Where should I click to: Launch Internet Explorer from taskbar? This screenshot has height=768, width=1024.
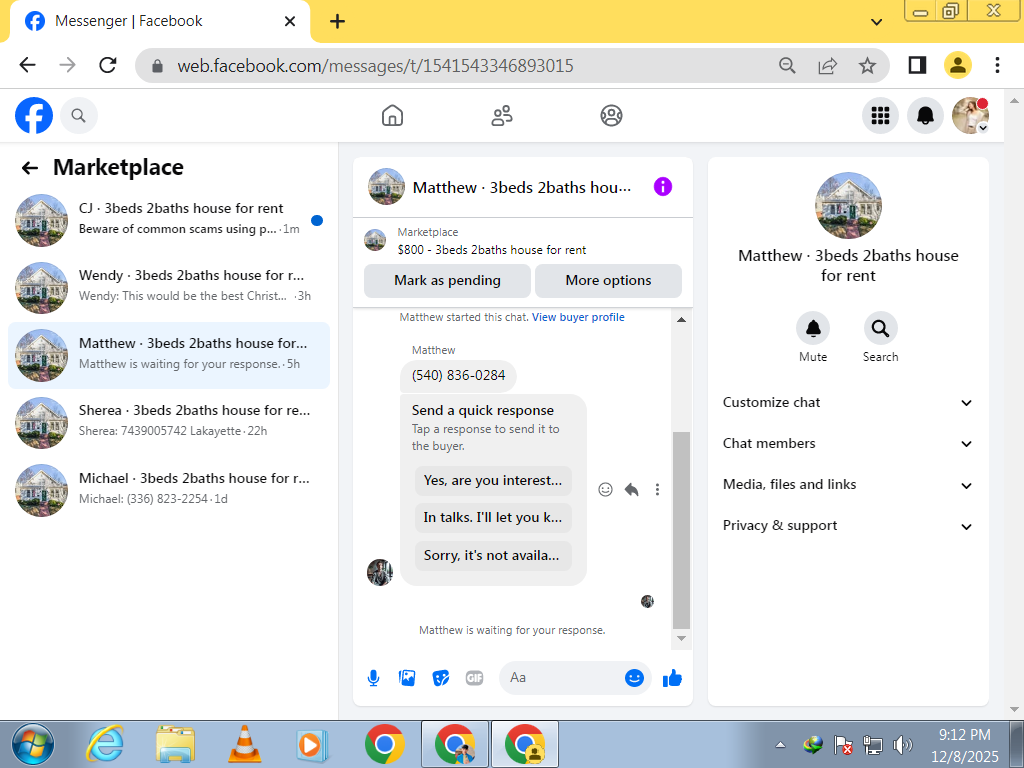point(105,745)
